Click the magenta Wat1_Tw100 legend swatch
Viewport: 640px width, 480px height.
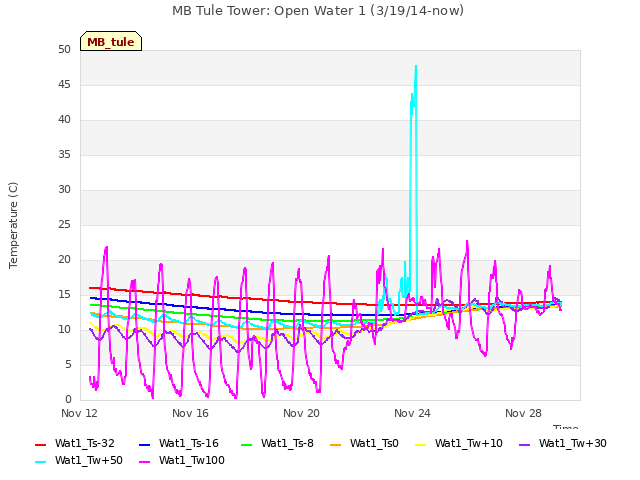(144, 462)
